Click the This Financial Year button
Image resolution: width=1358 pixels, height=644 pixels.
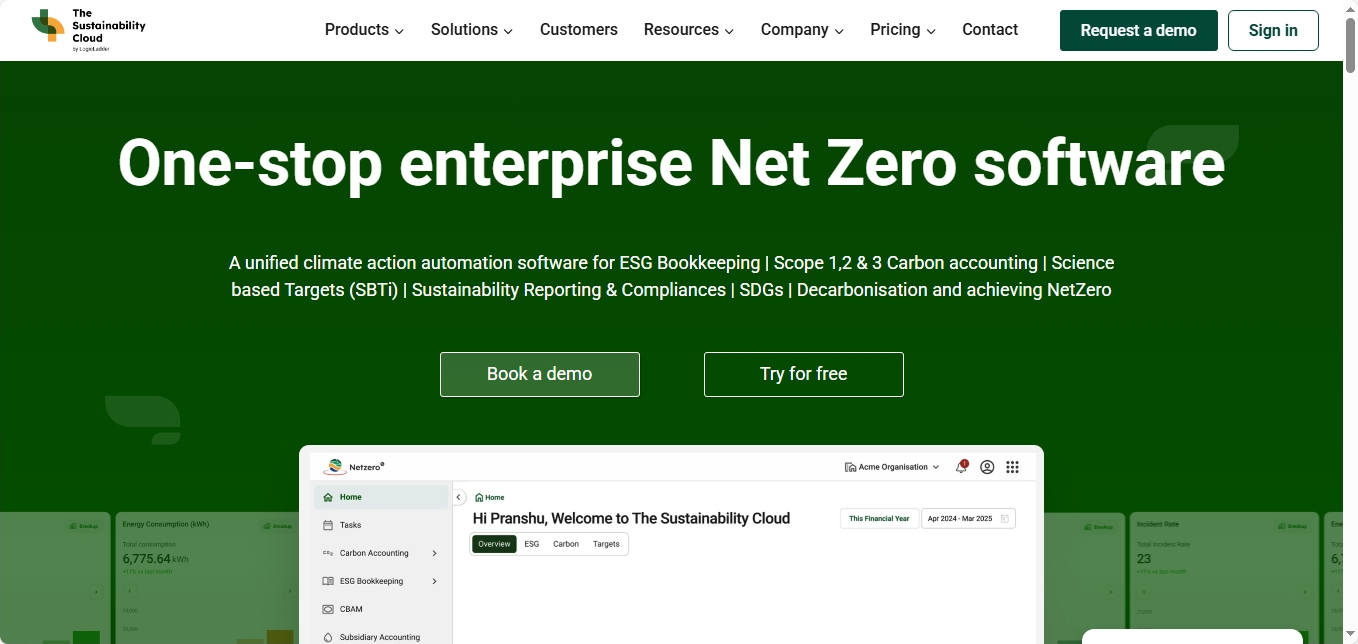pyautogui.click(x=879, y=518)
